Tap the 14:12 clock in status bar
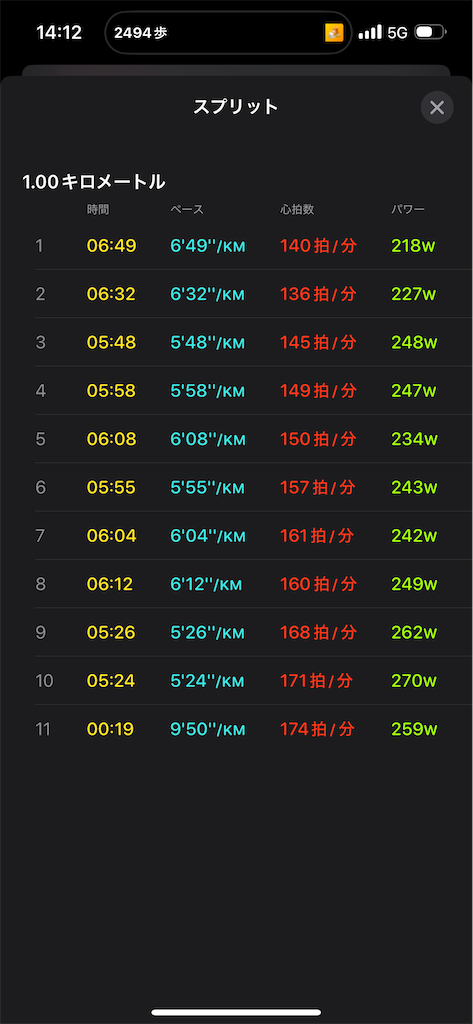This screenshot has height=1024, width=473. tap(59, 33)
